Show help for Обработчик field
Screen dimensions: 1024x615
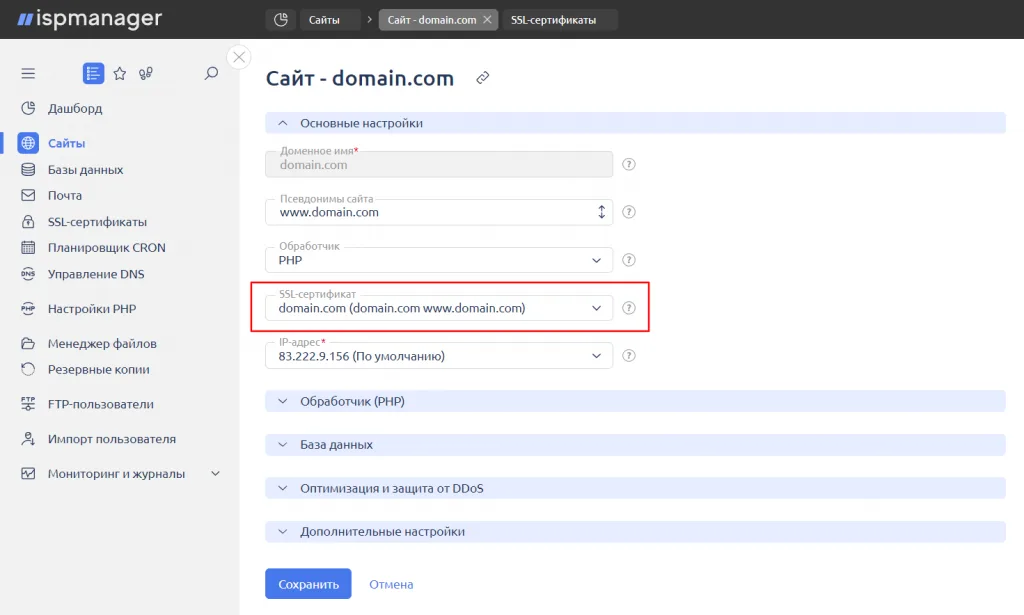point(628,260)
